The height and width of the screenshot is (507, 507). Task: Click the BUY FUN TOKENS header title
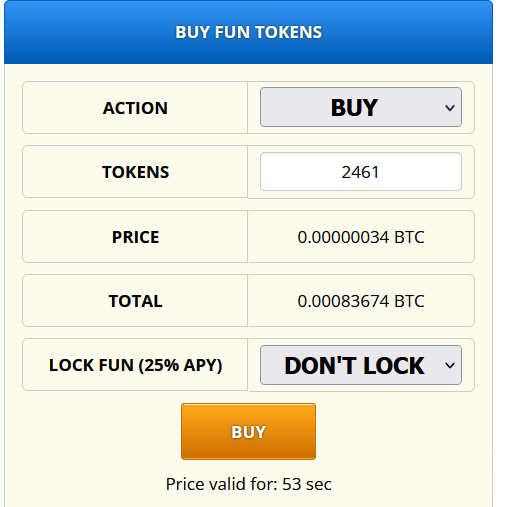point(249,32)
